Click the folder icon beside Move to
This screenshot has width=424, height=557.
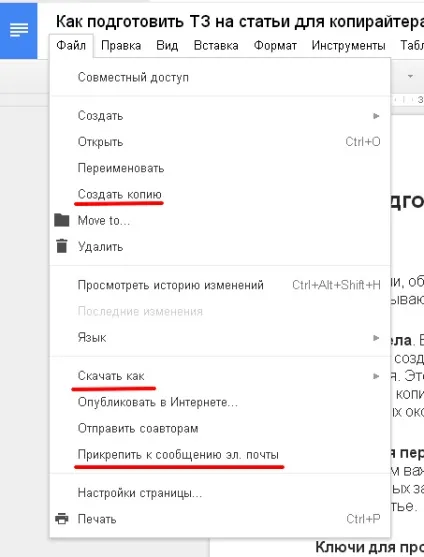point(62,220)
